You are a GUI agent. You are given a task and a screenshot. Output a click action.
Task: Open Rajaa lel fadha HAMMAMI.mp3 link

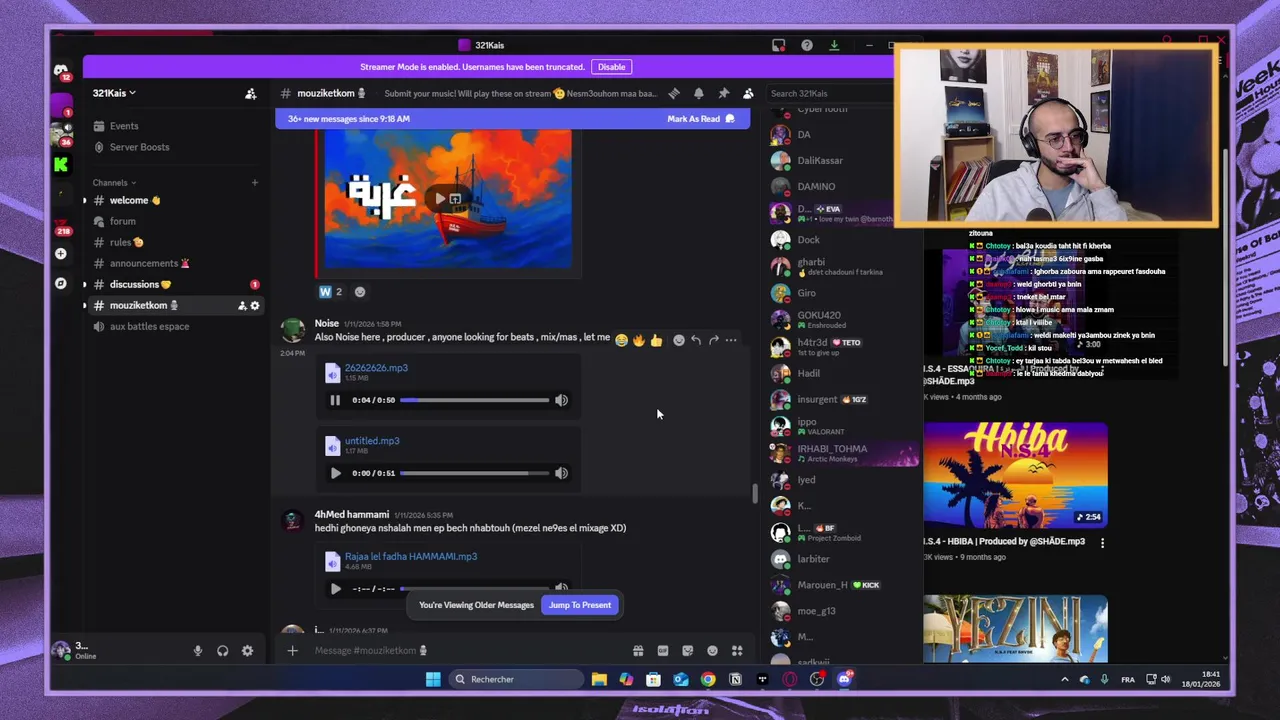click(411, 557)
